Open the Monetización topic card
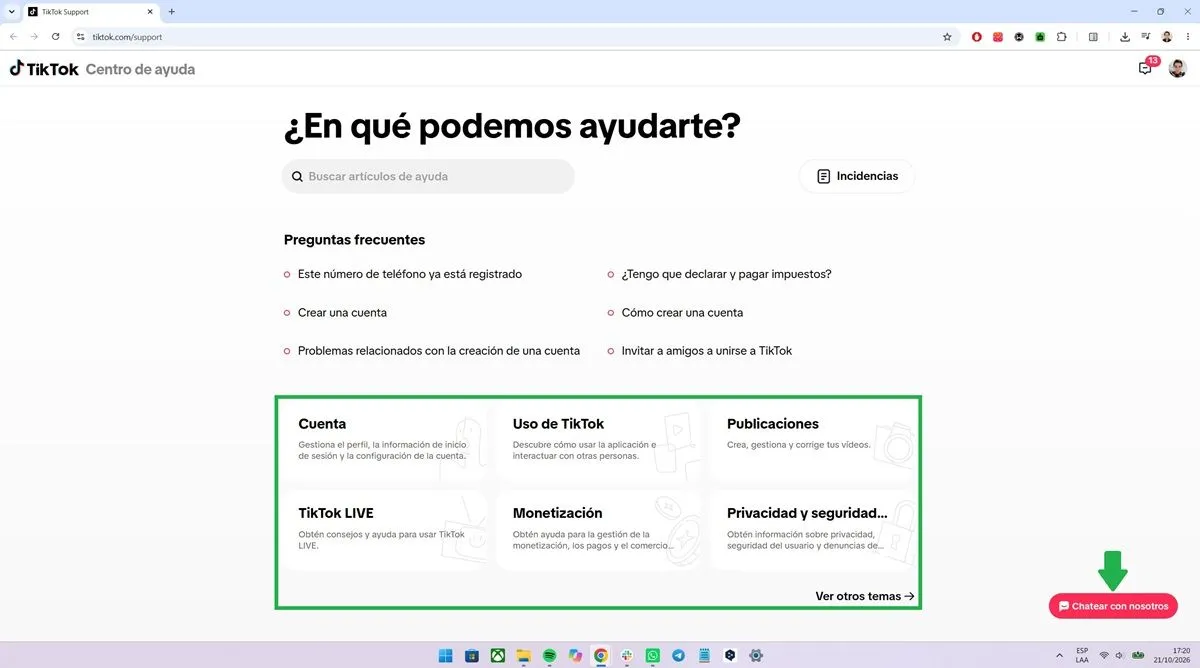Viewport: 1200px width, 668px height. (x=598, y=530)
